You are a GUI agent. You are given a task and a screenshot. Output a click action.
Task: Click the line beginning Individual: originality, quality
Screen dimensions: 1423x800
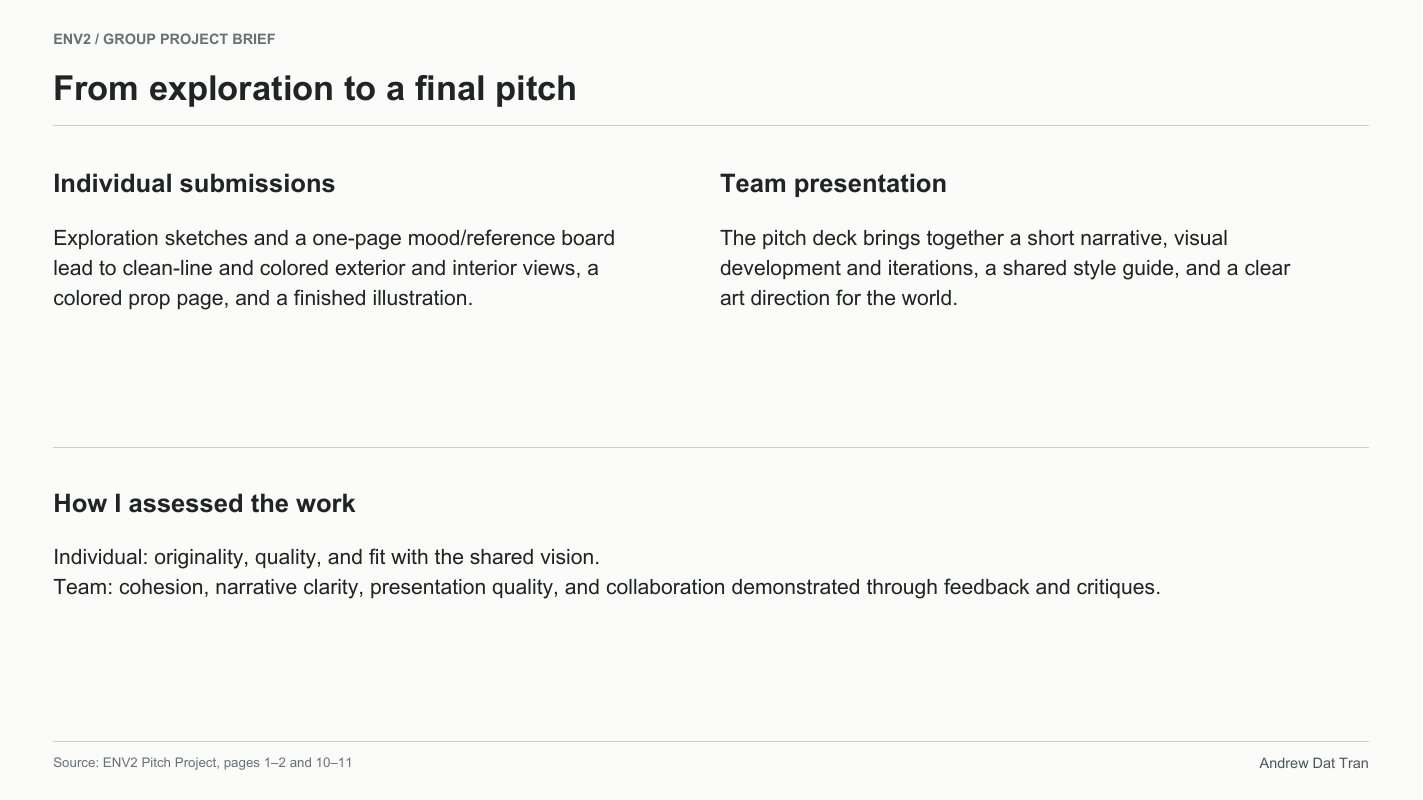click(326, 557)
